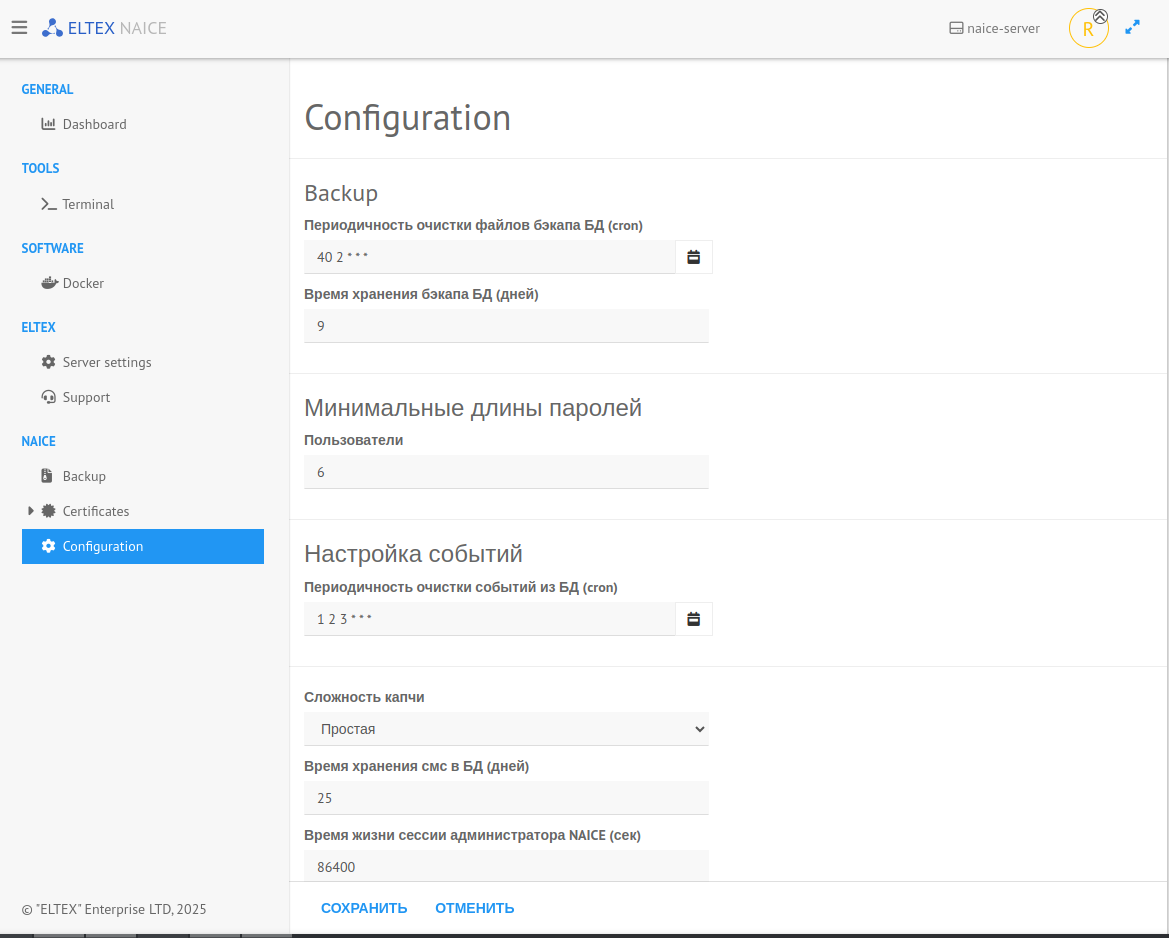Open calendar picker for backup cleanup cron
Viewport: 1169px width, 938px height.
(x=694, y=257)
